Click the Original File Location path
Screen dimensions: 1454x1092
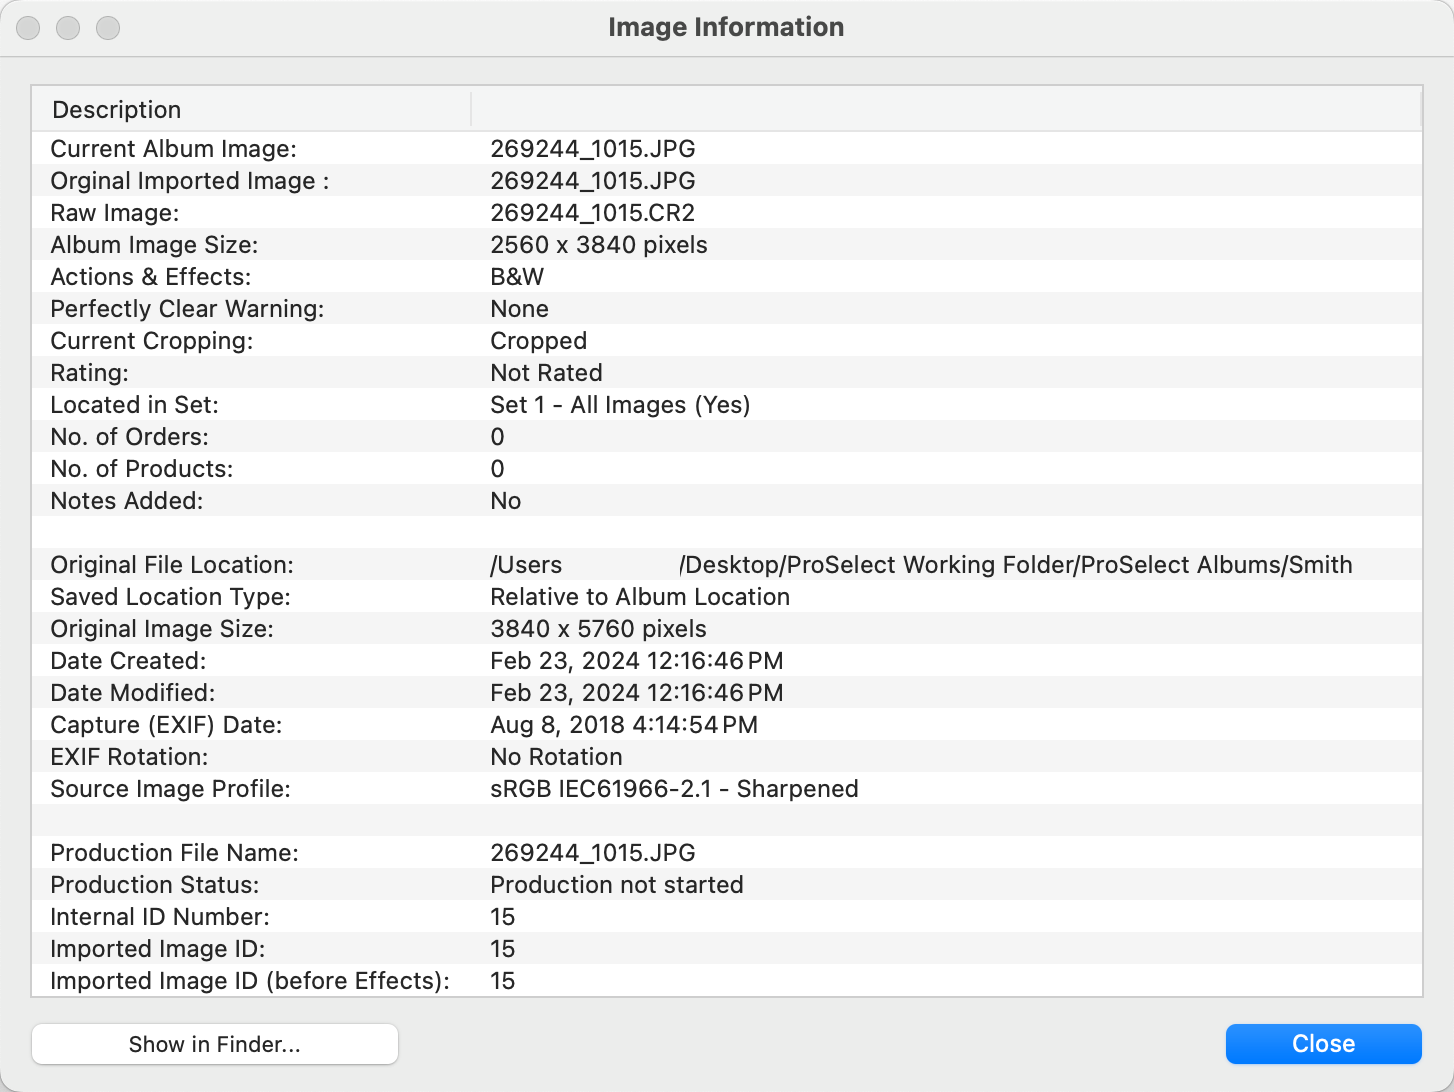click(920, 565)
